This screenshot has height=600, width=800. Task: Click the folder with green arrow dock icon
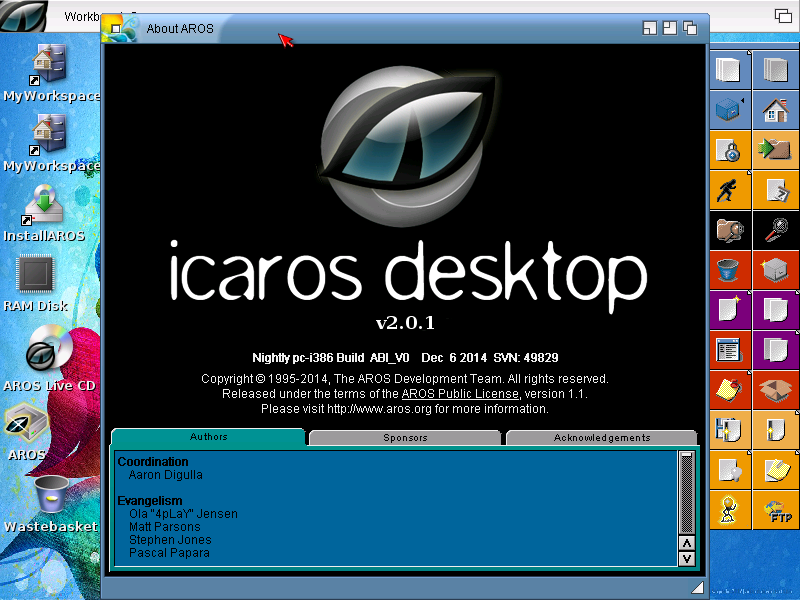point(775,149)
